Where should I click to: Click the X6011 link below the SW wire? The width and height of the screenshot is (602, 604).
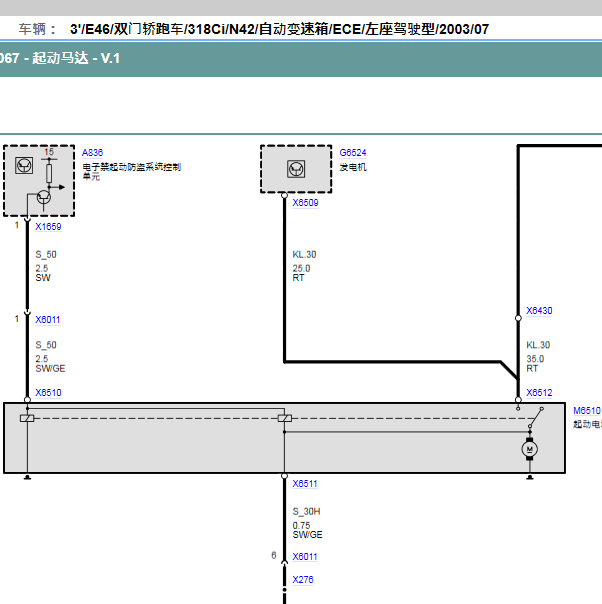tap(48, 320)
